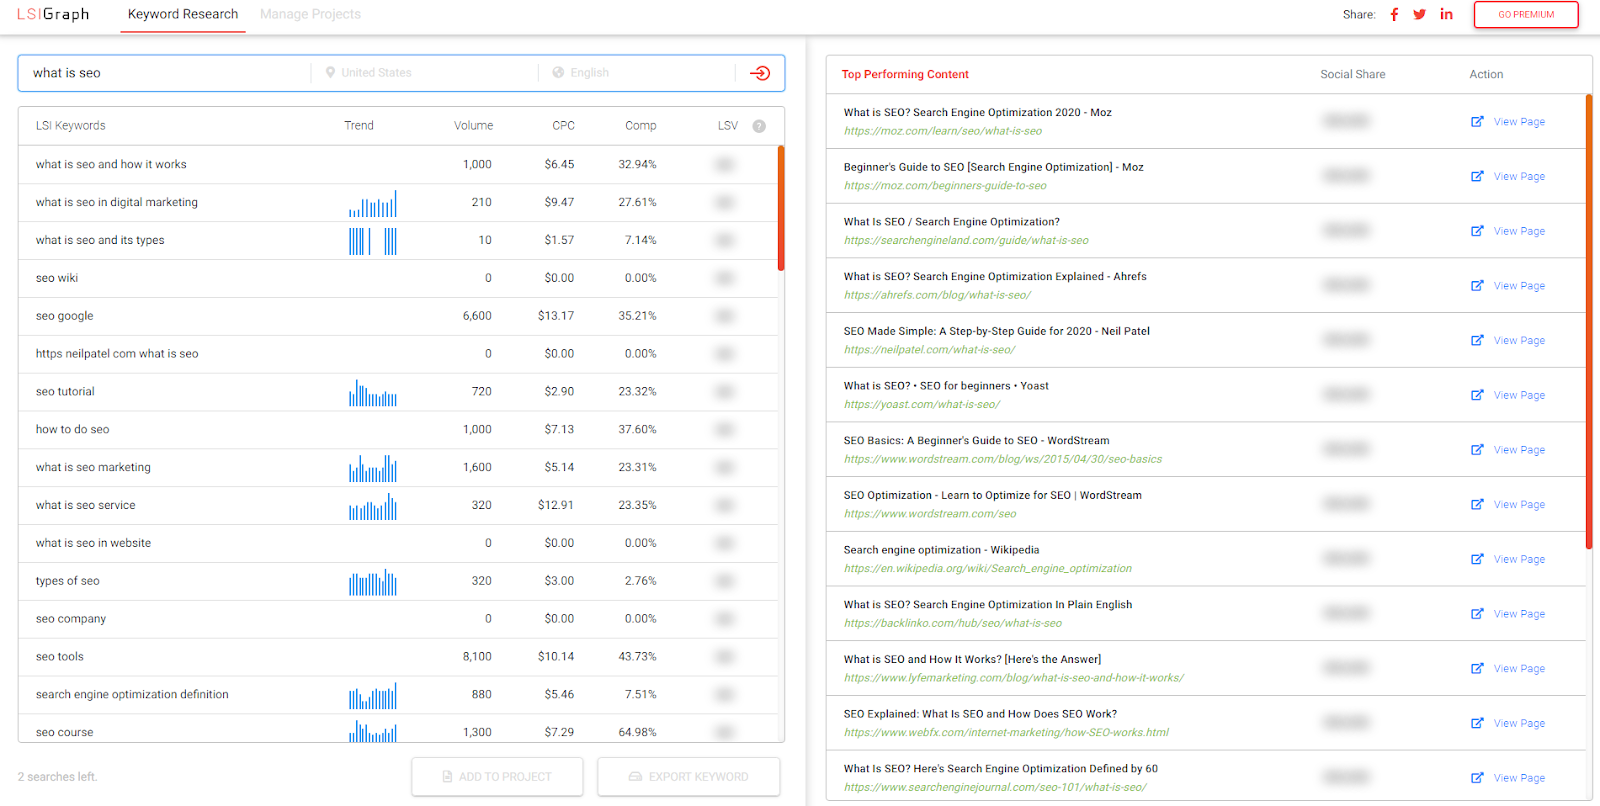Sort by the Trend column header
Viewport: 1600px width, 806px height.
(x=359, y=126)
